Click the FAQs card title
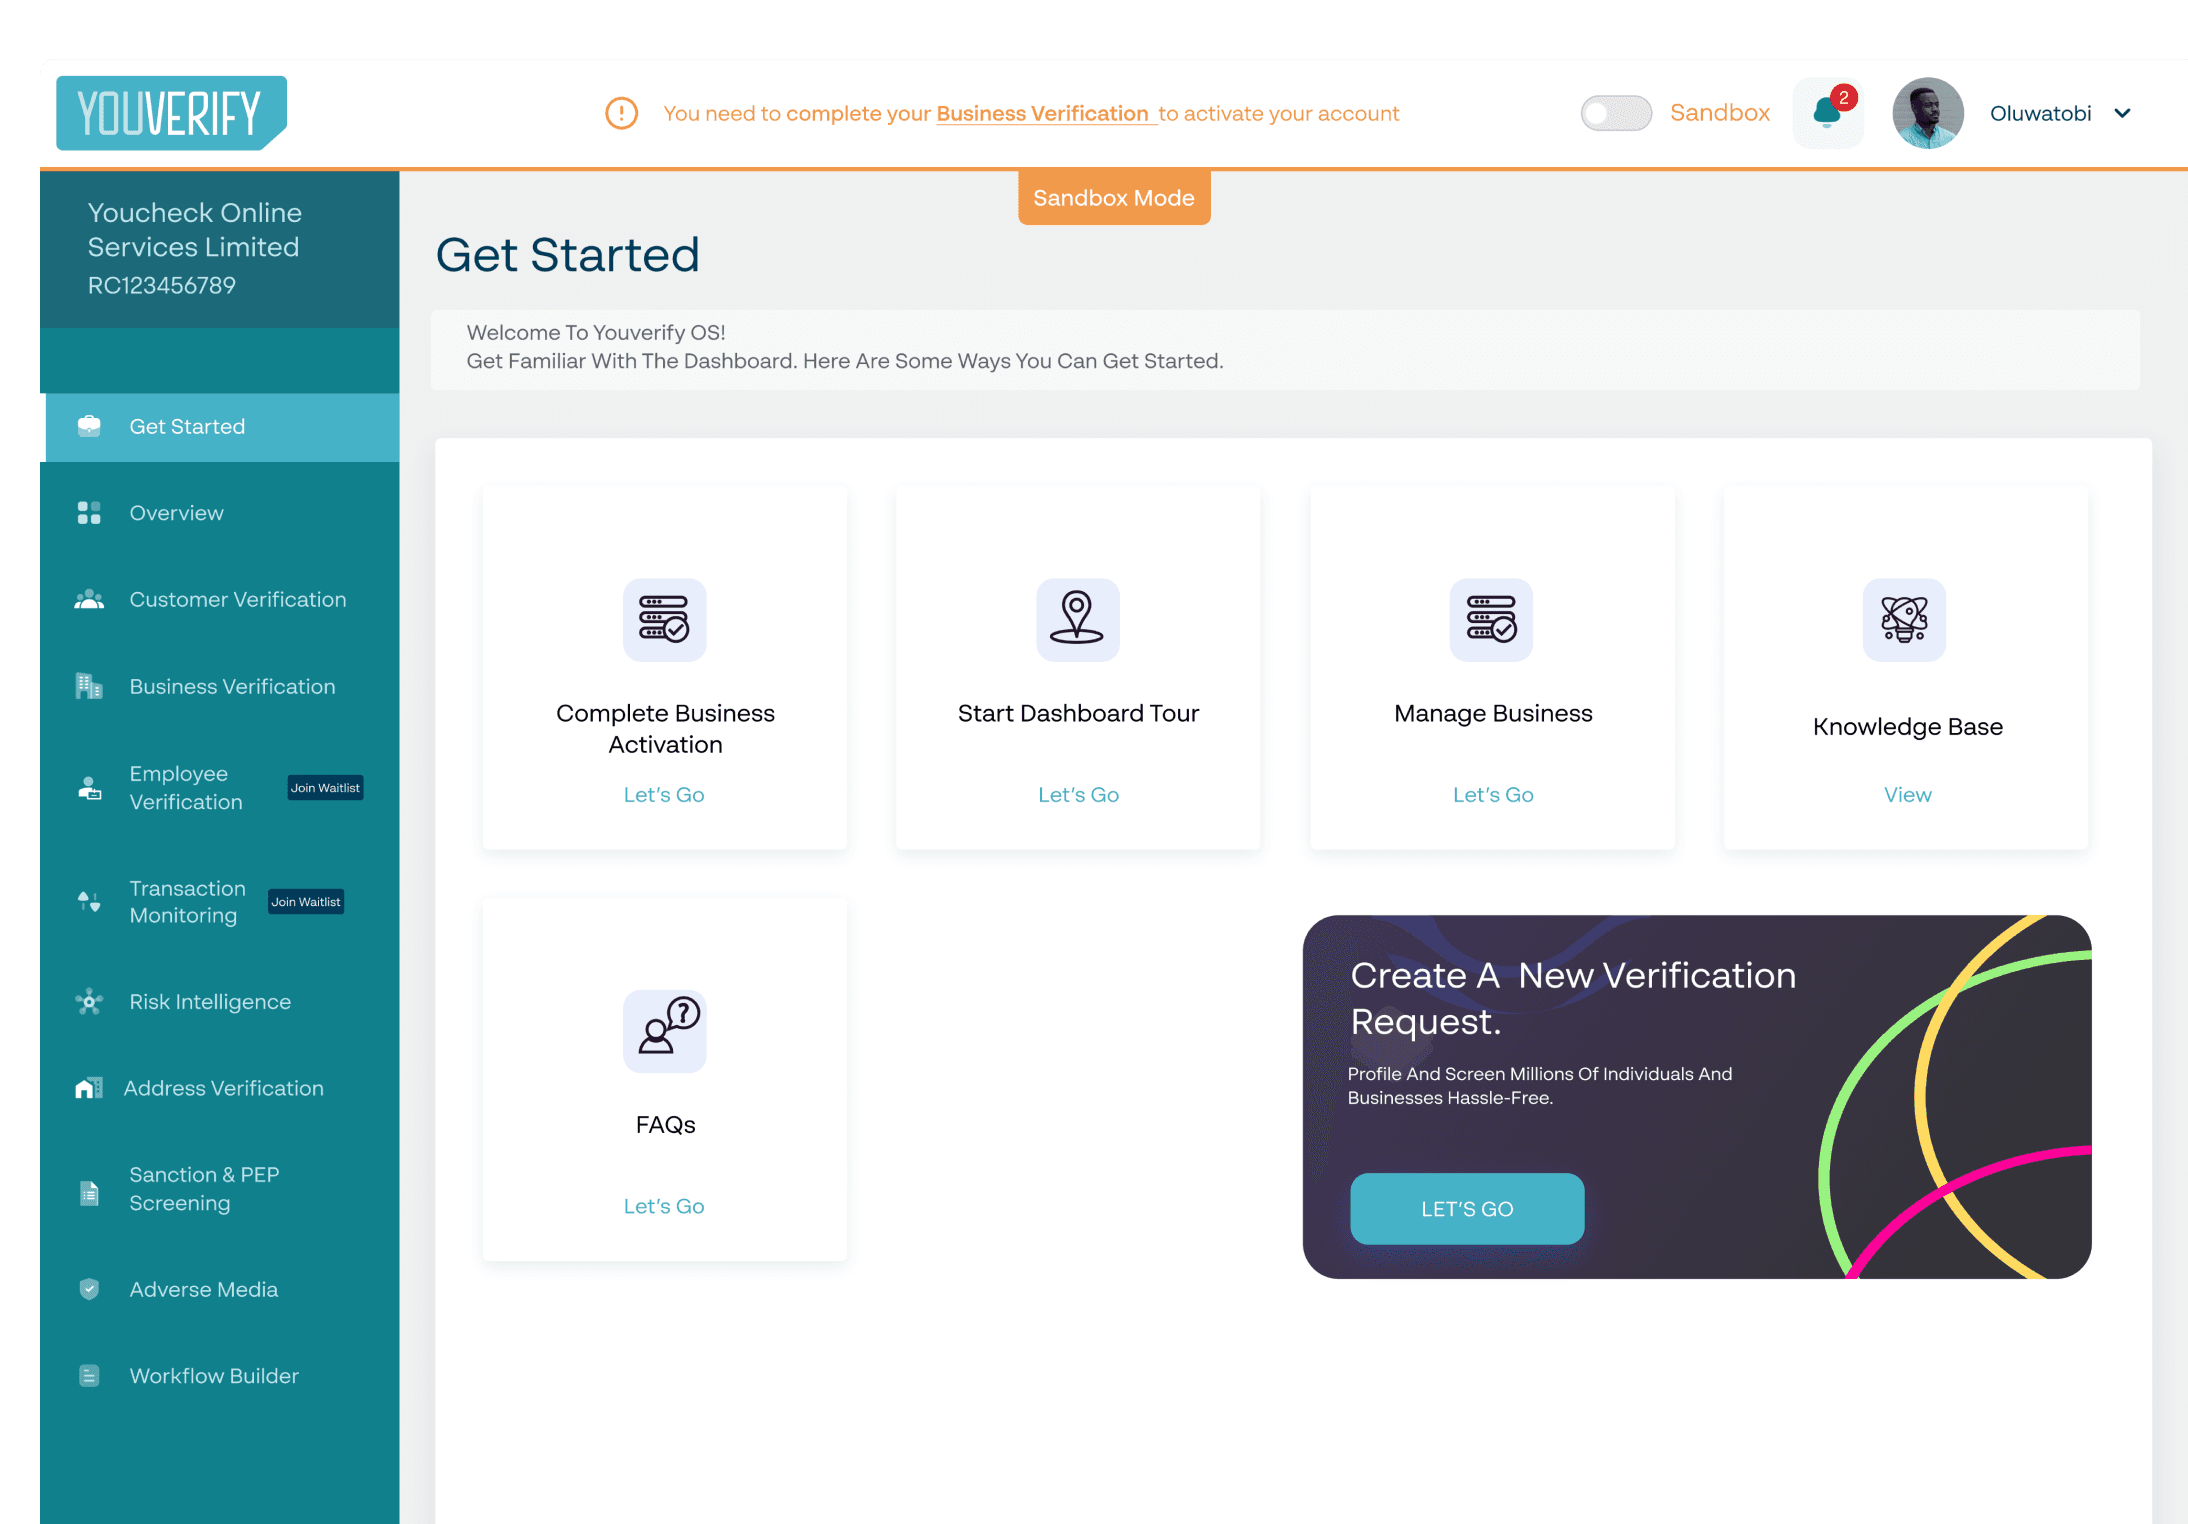This screenshot has height=1524, width=2188. [665, 1125]
